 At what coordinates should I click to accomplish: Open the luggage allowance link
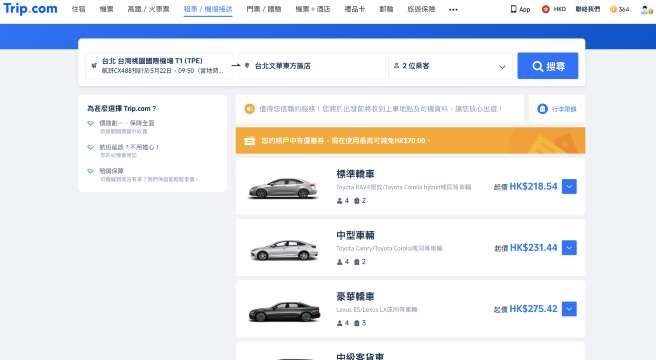(x=557, y=109)
